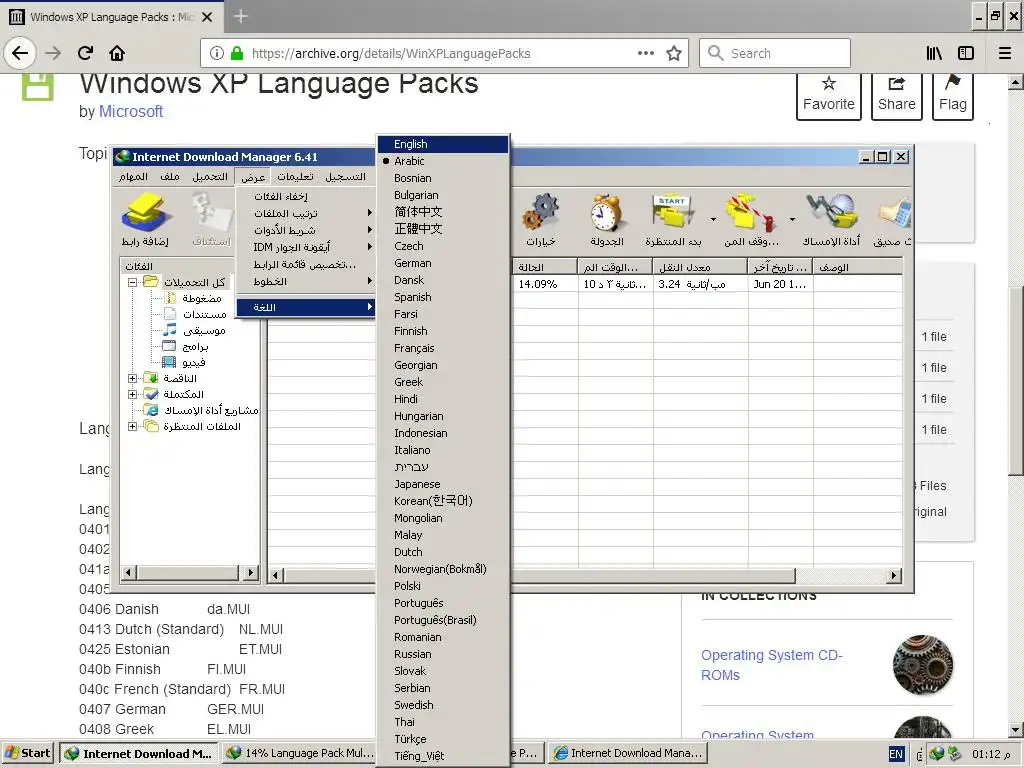Open the page actions three-dot menu
1024x768 pixels.
[646, 54]
